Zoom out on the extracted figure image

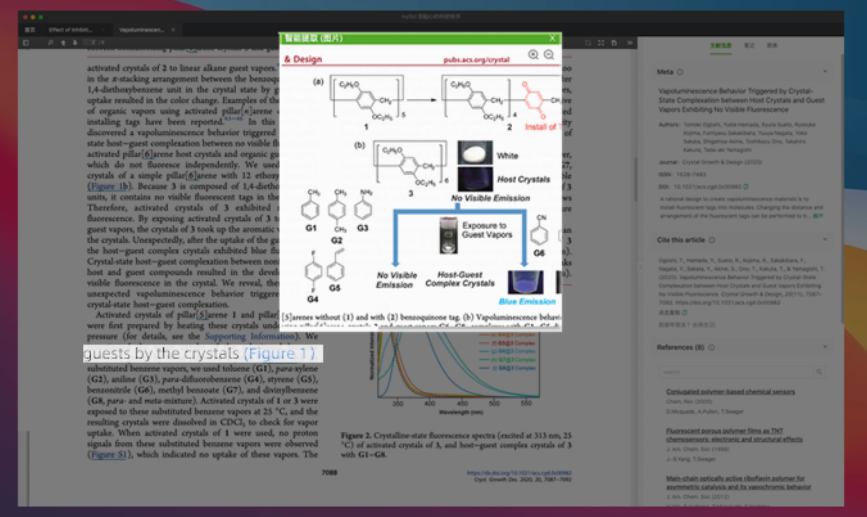pos(549,54)
